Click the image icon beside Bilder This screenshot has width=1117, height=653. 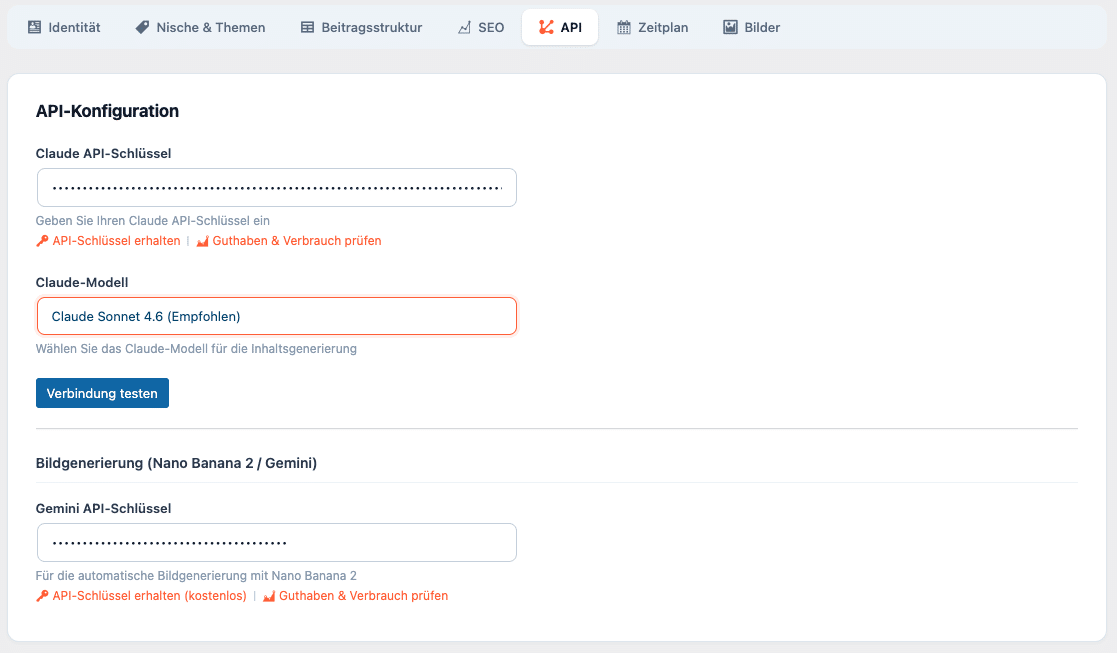728,27
